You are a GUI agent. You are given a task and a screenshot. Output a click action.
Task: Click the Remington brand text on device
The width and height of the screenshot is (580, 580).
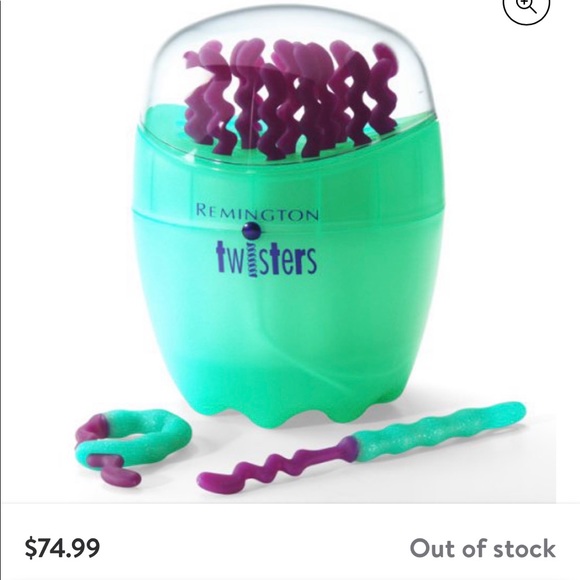257,212
